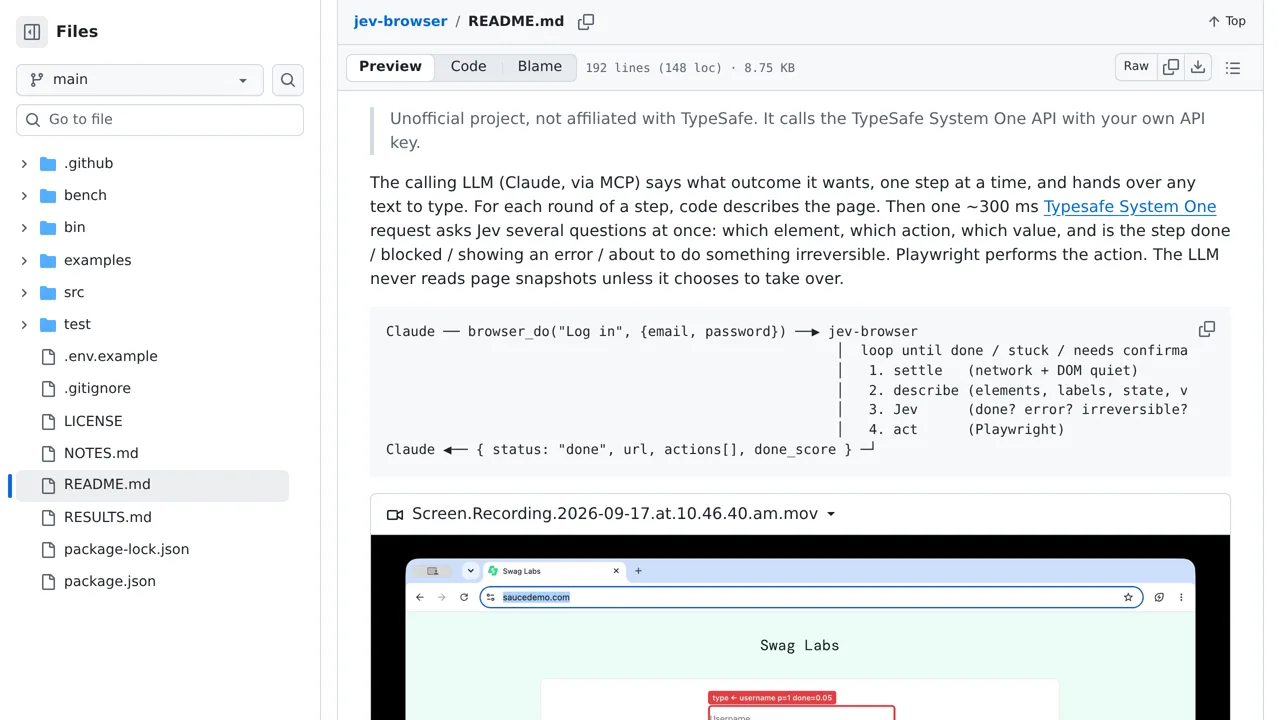Open the file search magnifier button
The image size is (1280, 720).
point(288,80)
